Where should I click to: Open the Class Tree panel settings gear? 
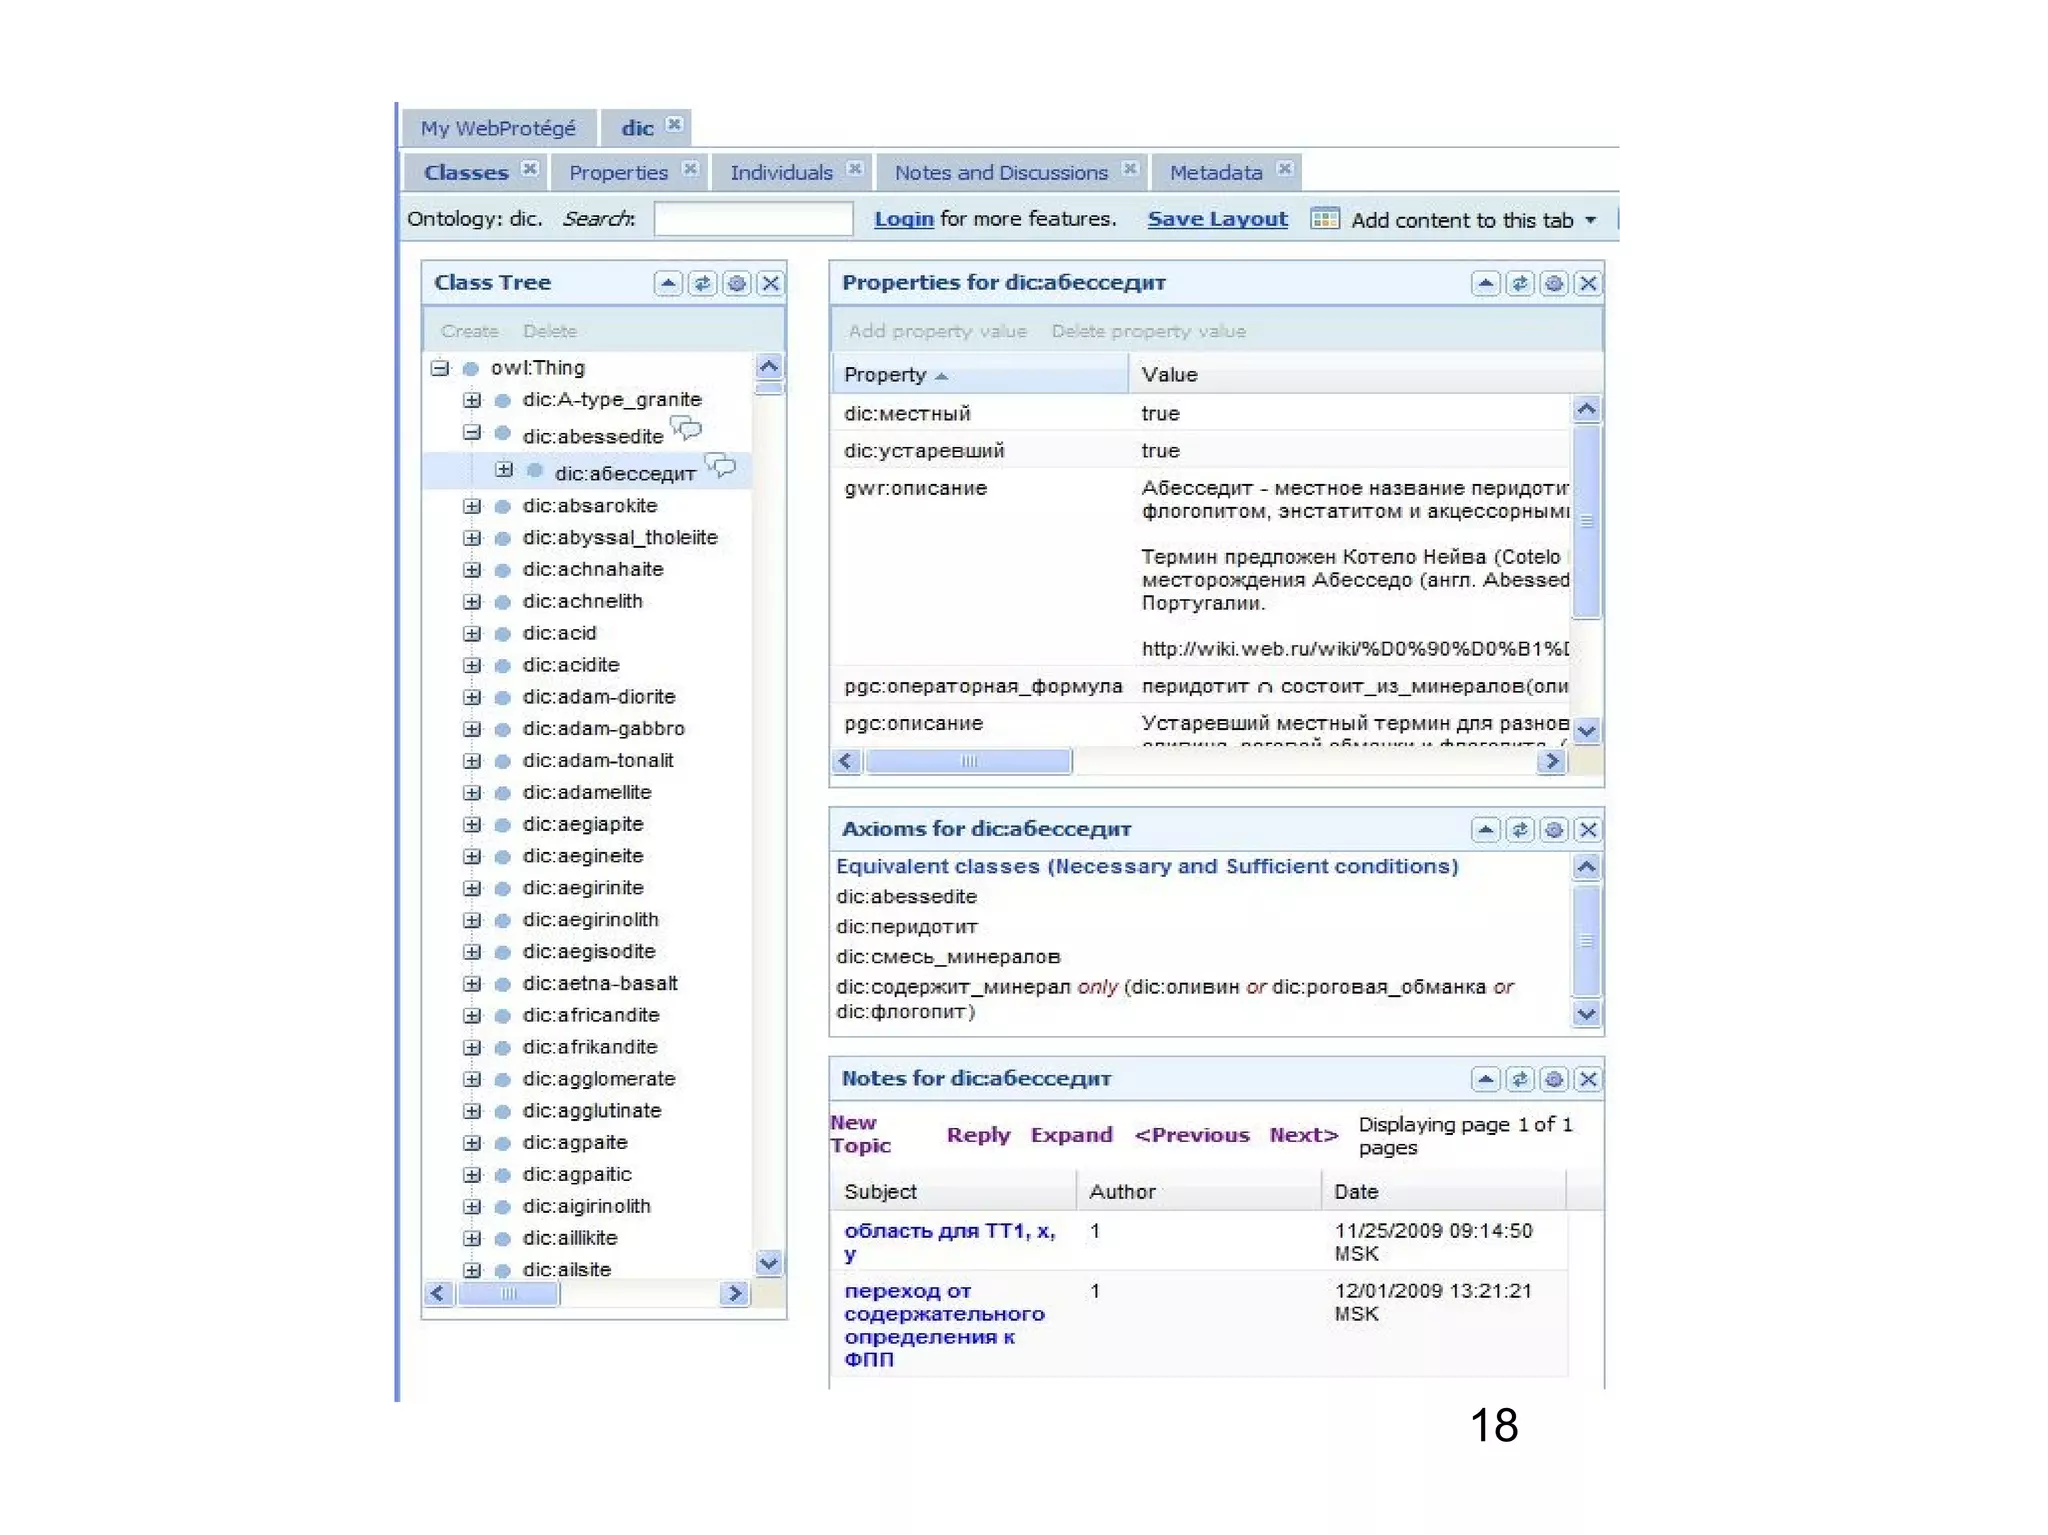(x=737, y=283)
